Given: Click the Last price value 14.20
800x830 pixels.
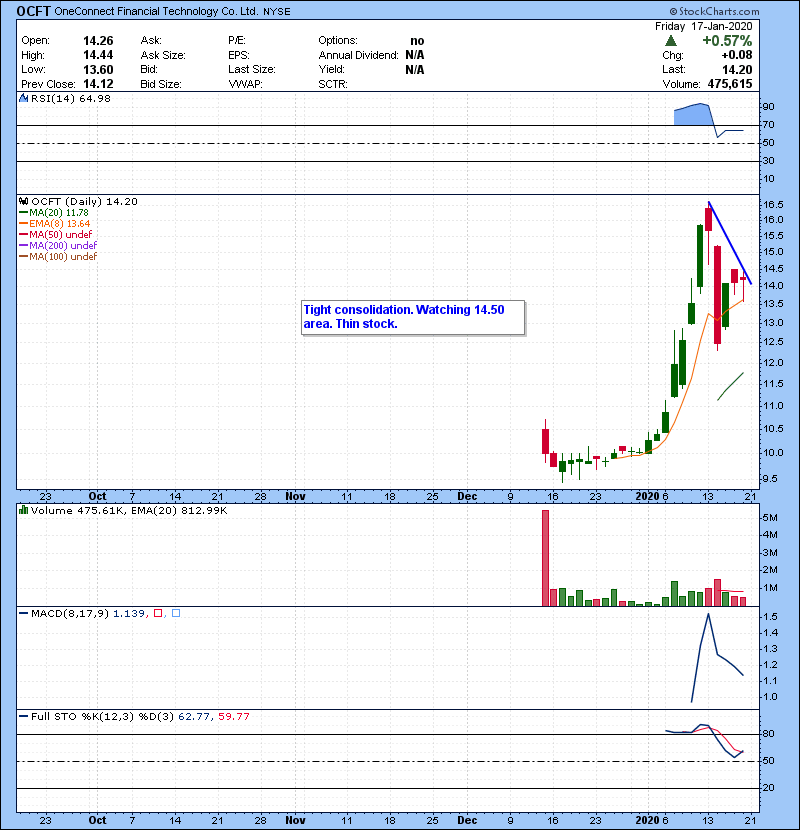Looking at the screenshot, I should click(x=737, y=70).
